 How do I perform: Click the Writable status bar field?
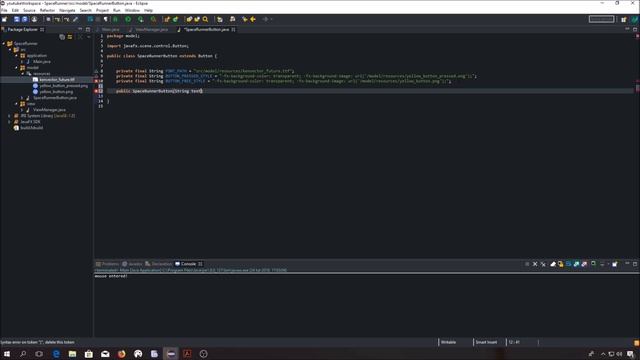449,342
